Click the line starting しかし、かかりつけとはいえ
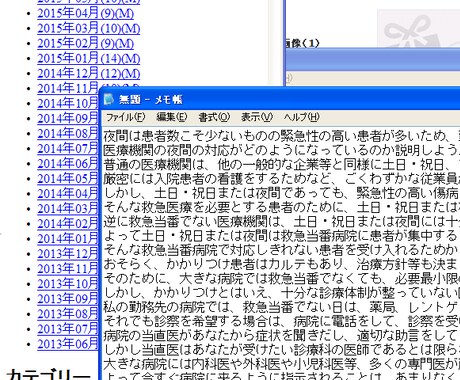460x380 pixels. coord(281,293)
